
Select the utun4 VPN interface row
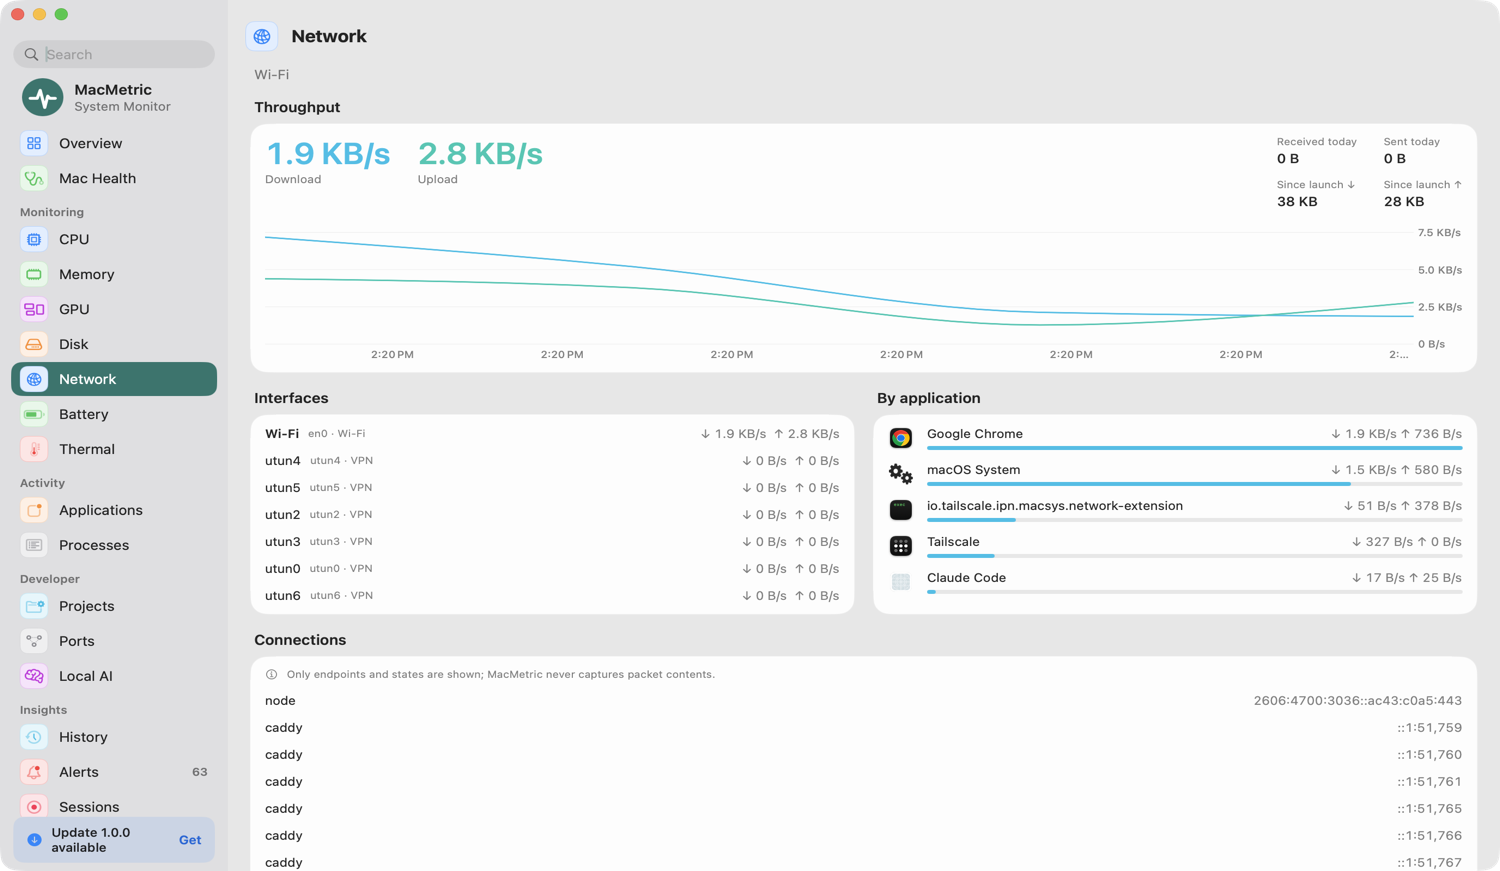tap(552, 461)
